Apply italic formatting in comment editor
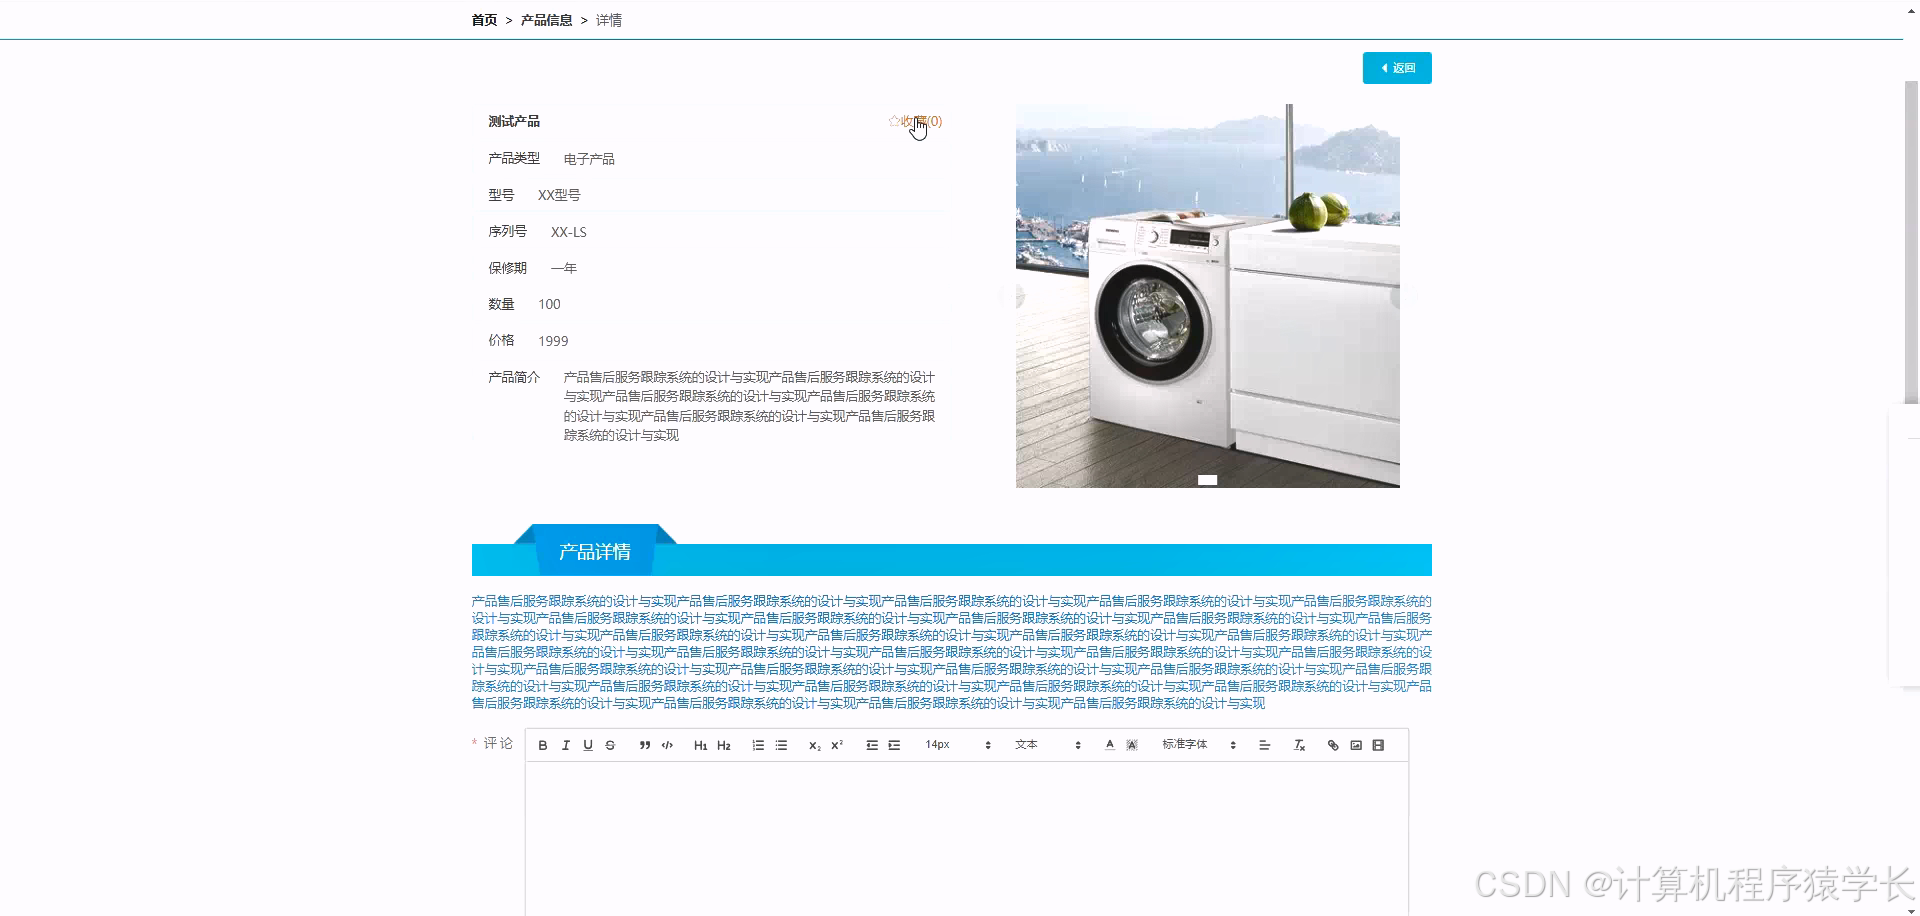1920x916 pixels. pos(566,745)
